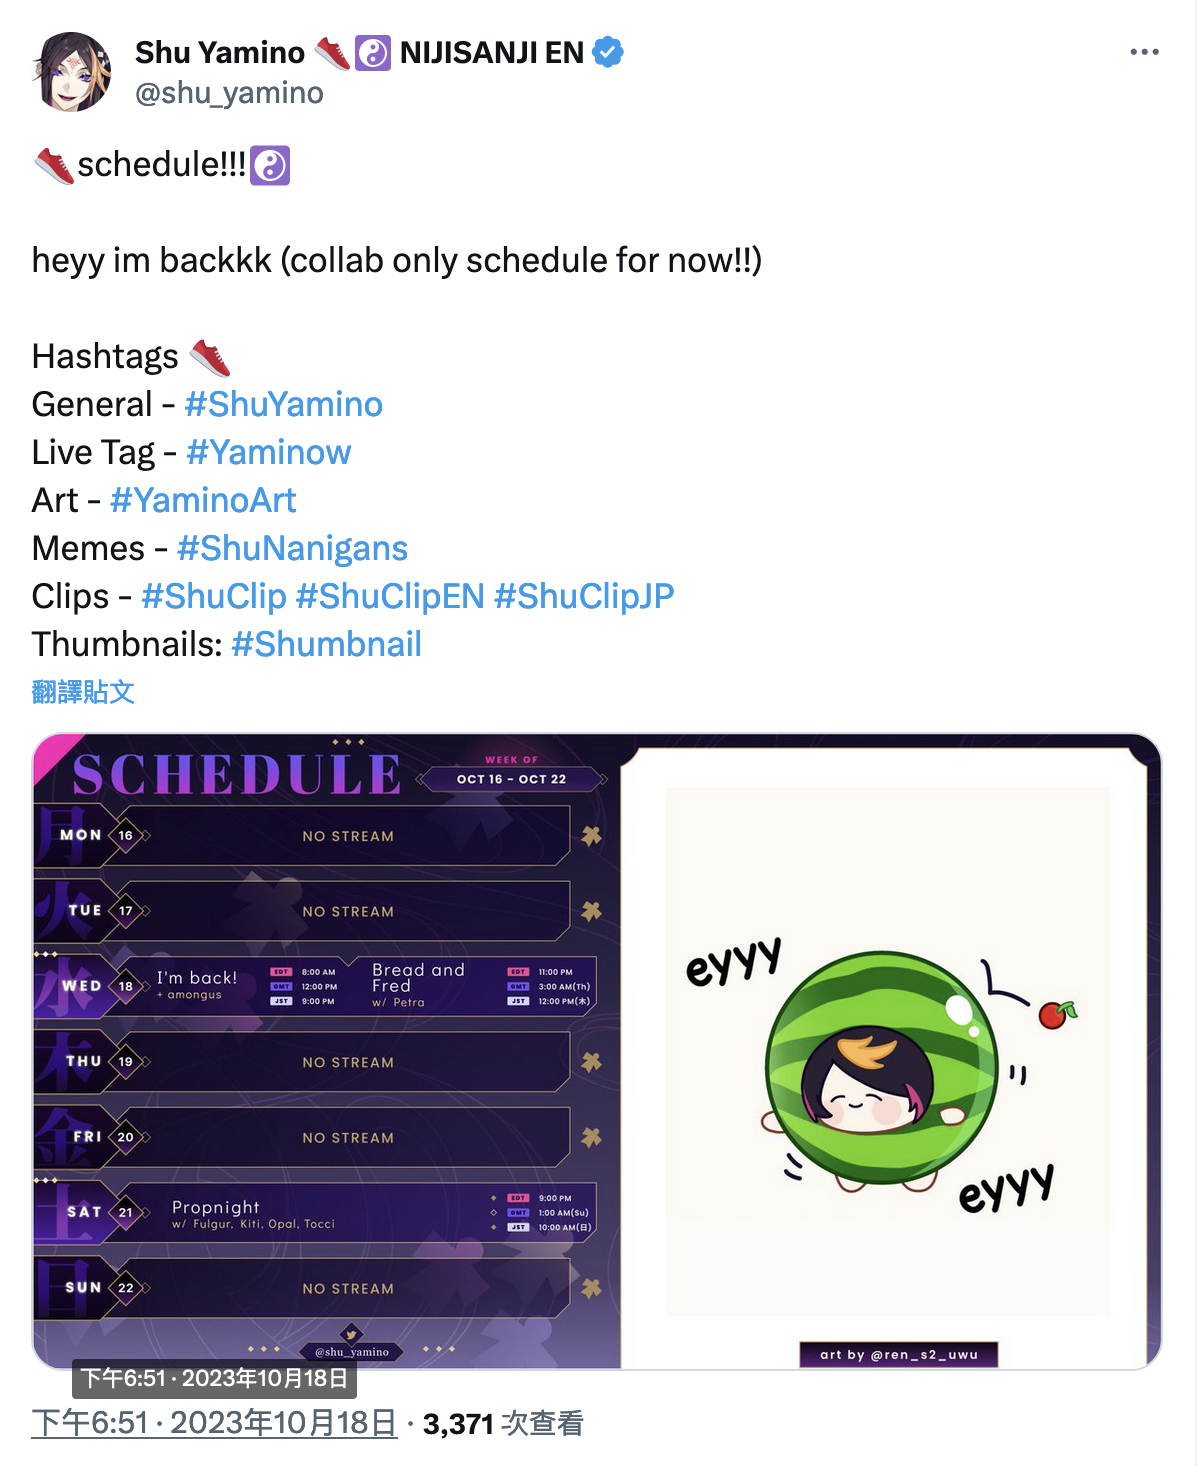Open the #ShuClip hashtag
Image resolution: width=1198 pixels, height=1466 pixels.
pos(214,596)
